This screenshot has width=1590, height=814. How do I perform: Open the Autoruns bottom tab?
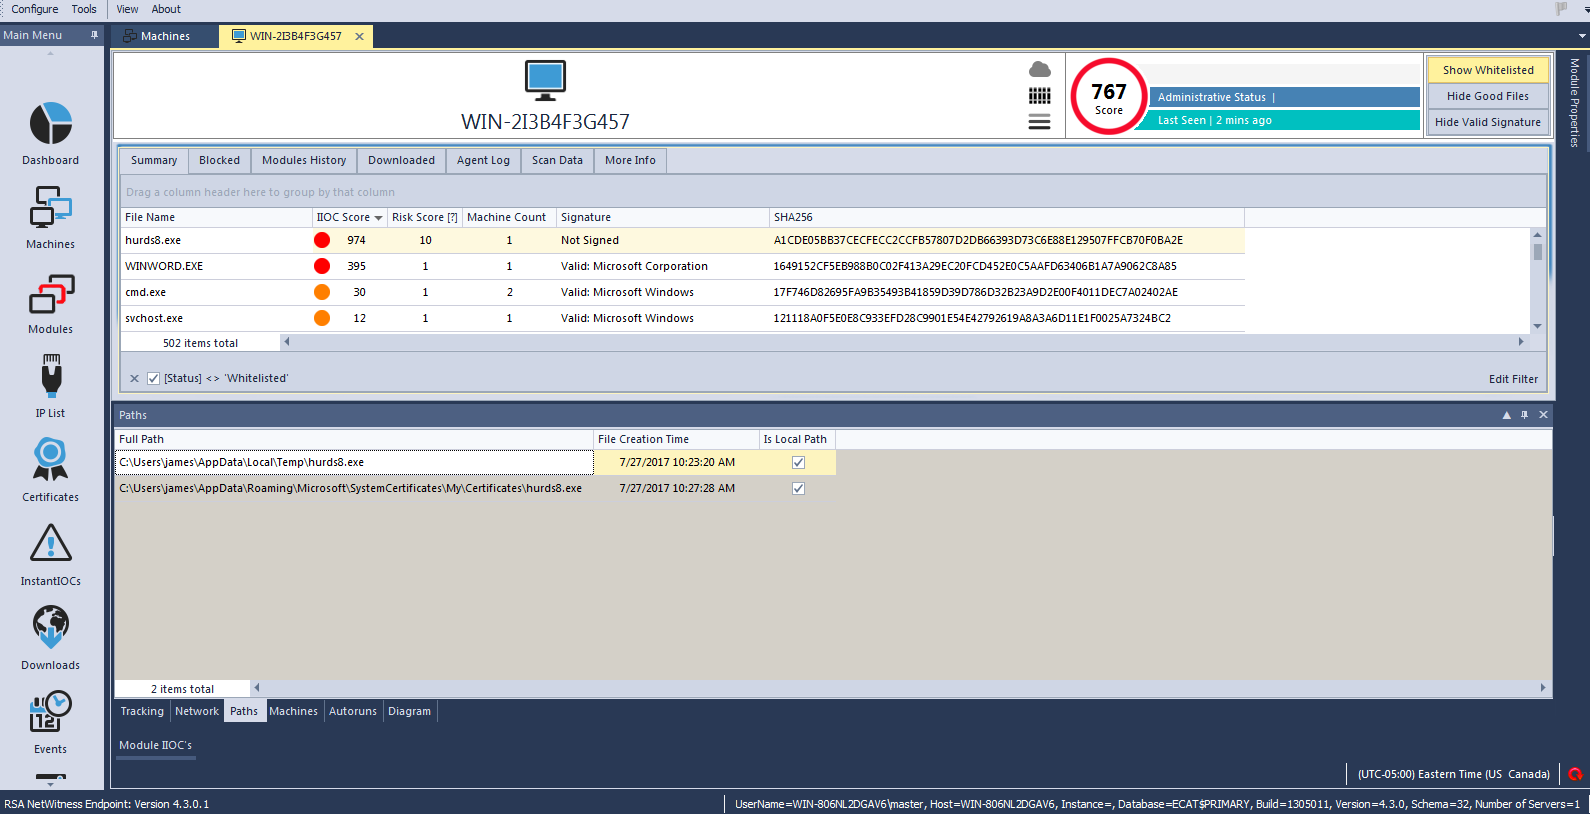pos(353,712)
